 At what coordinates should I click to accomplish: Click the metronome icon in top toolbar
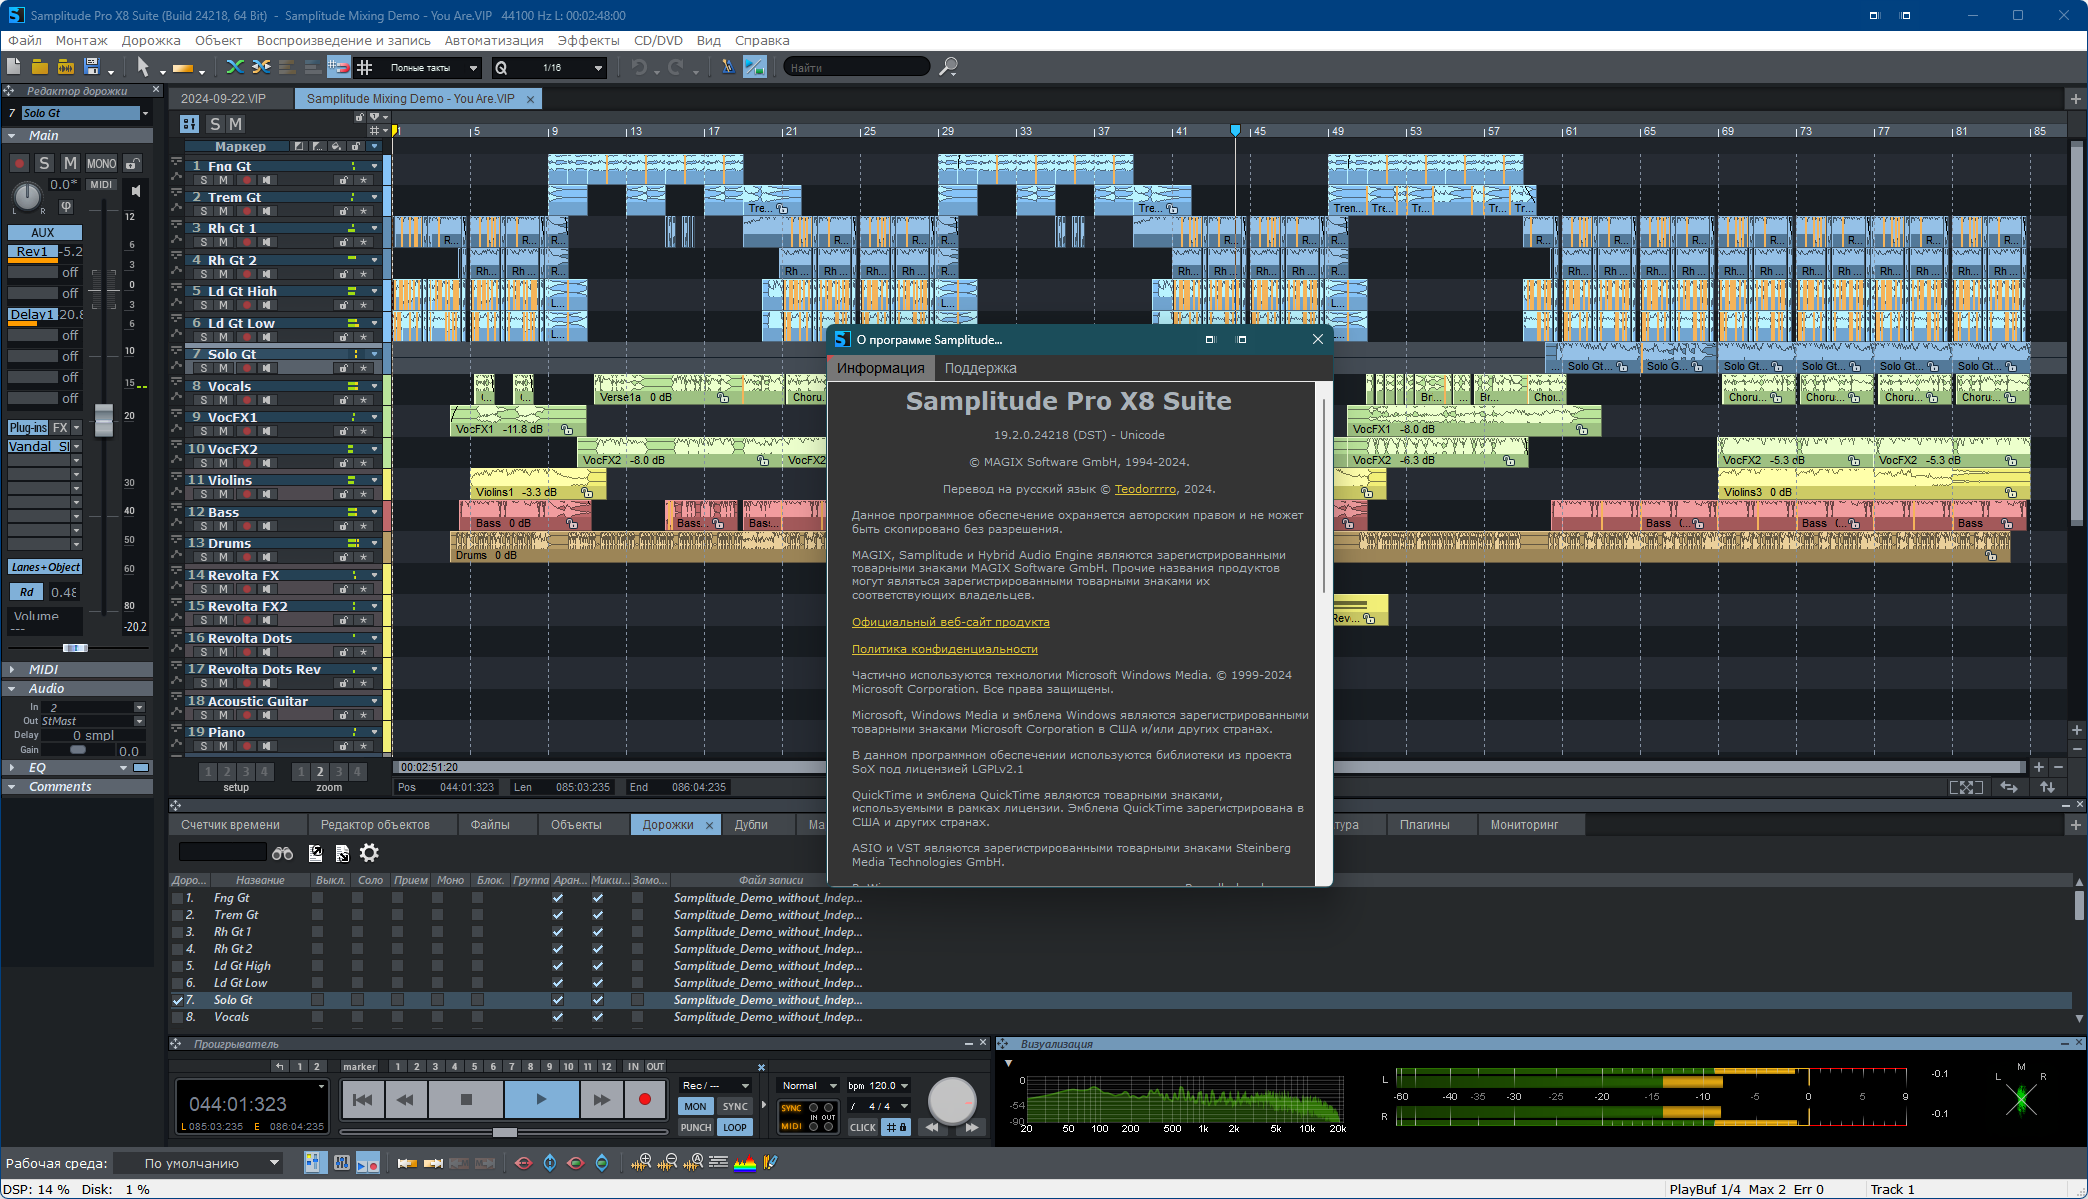pyautogui.click(x=727, y=67)
